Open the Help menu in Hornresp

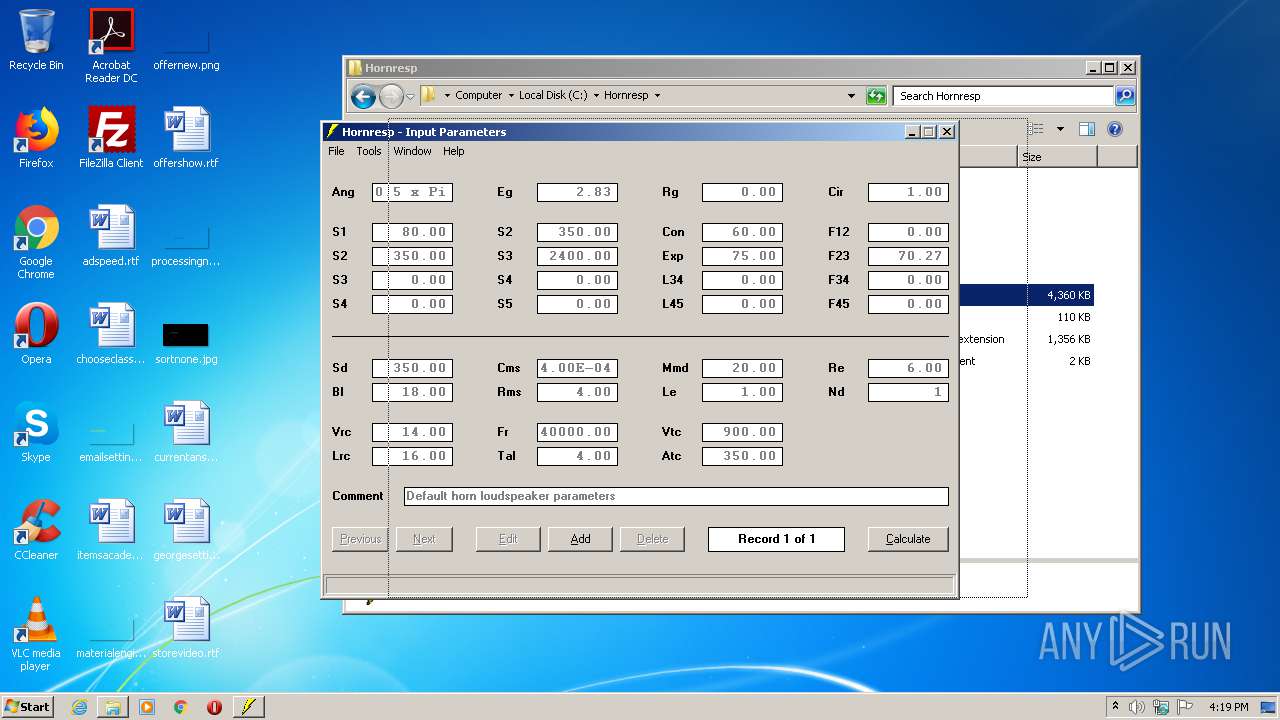454,151
